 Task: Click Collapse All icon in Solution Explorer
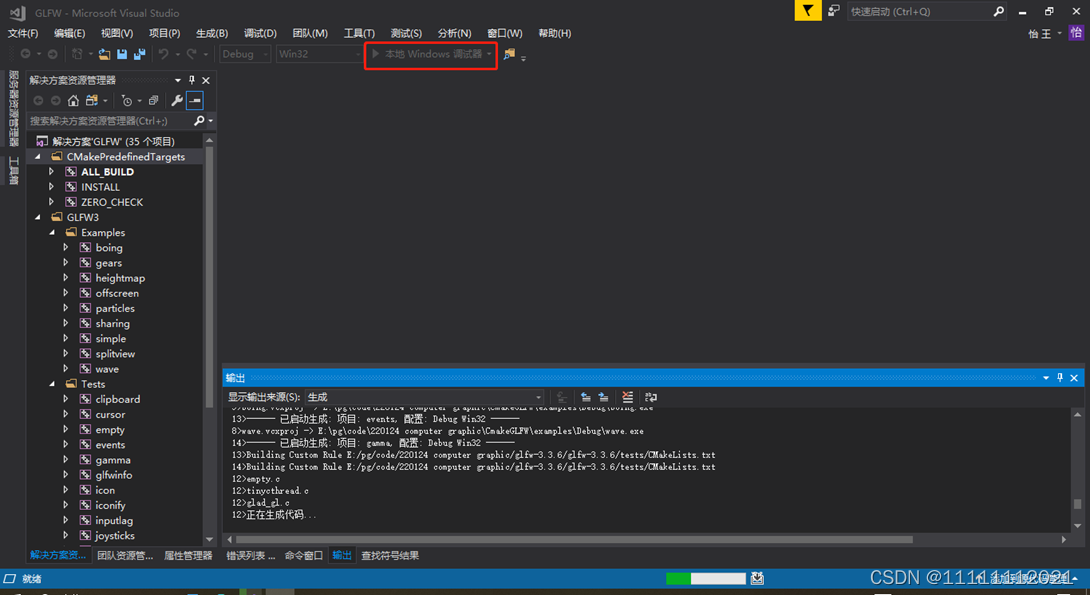(x=153, y=100)
